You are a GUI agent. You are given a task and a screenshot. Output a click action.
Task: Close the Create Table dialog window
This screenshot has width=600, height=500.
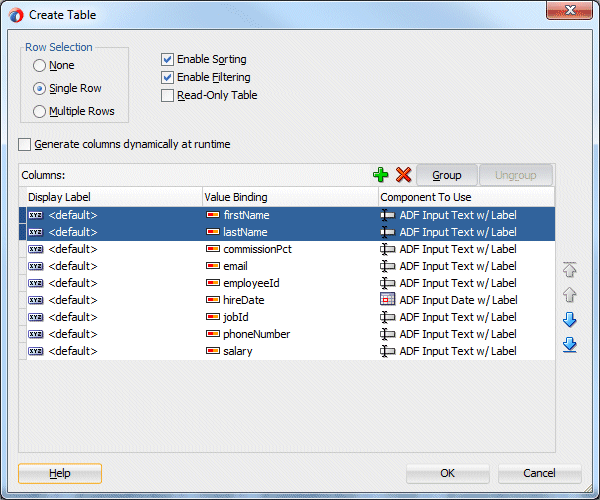569,10
